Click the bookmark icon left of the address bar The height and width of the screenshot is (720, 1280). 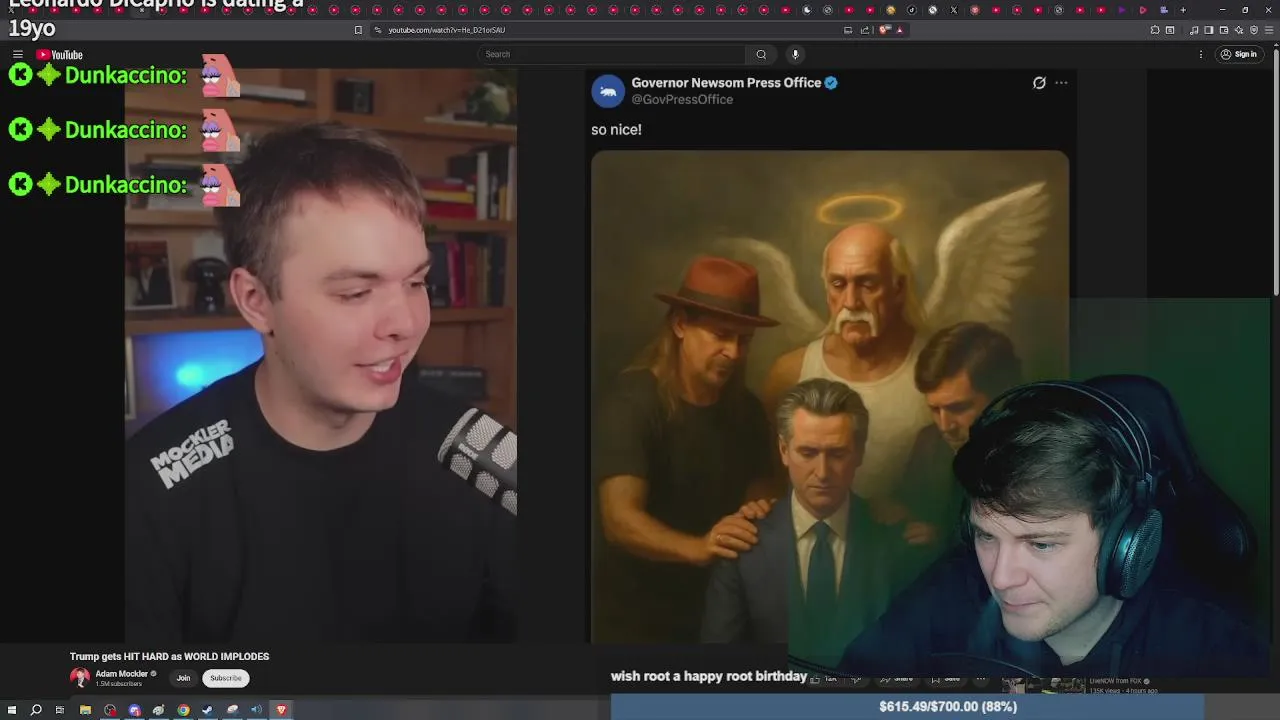(358, 30)
